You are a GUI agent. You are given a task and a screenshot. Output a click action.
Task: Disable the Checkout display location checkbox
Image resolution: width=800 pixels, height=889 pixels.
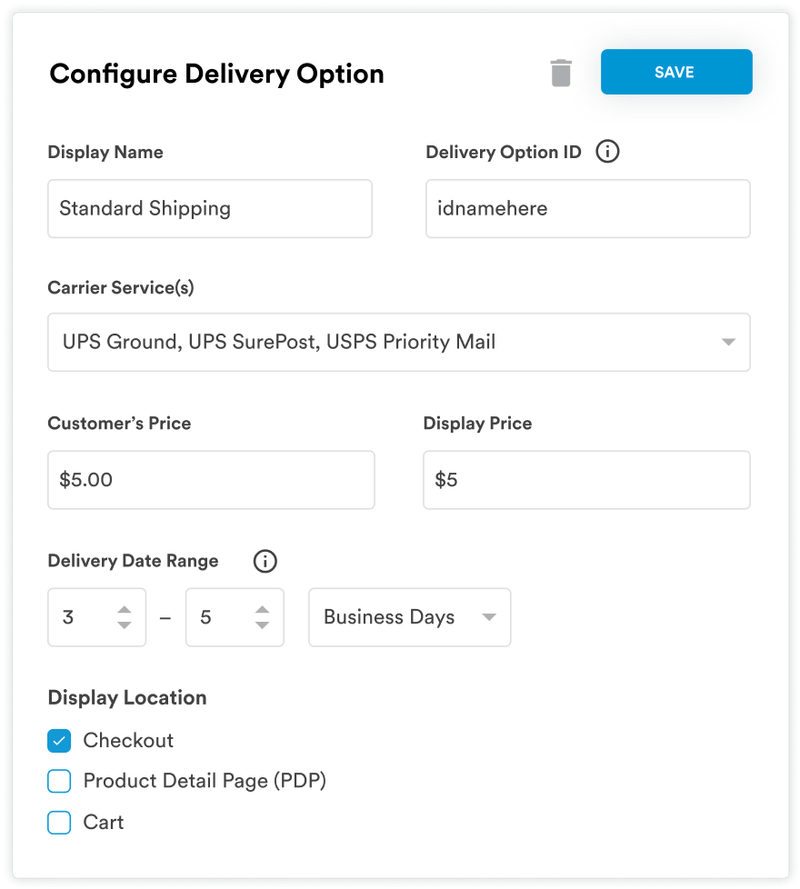[59, 740]
